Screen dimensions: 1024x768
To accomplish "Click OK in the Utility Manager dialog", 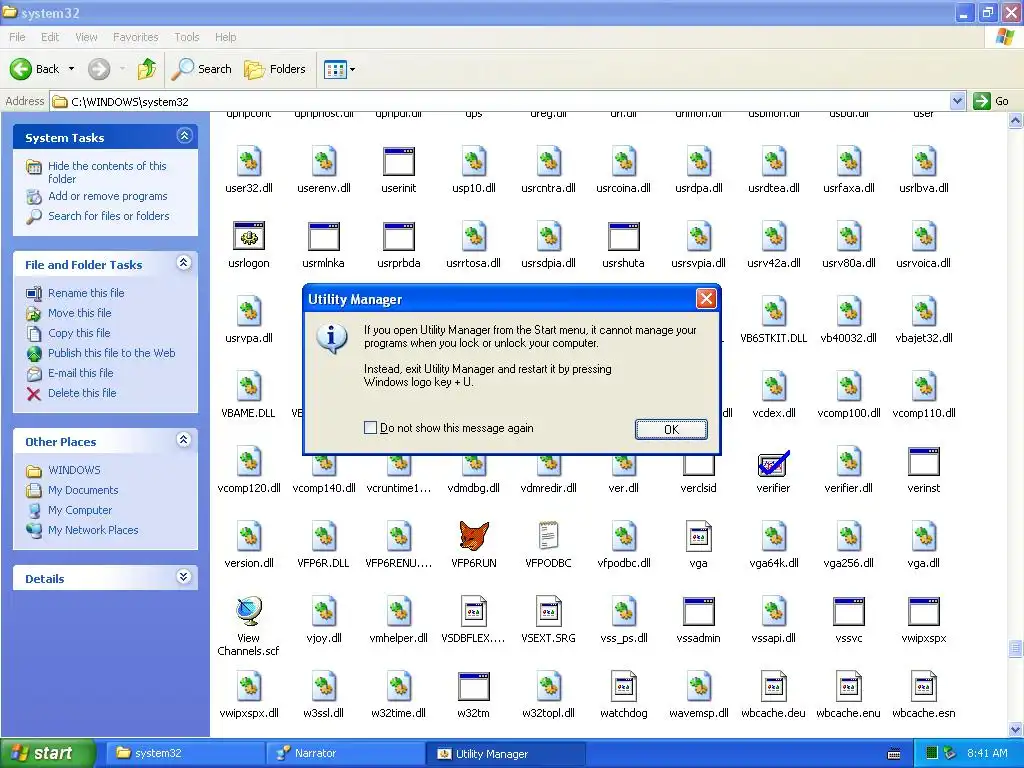I will [671, 429].
